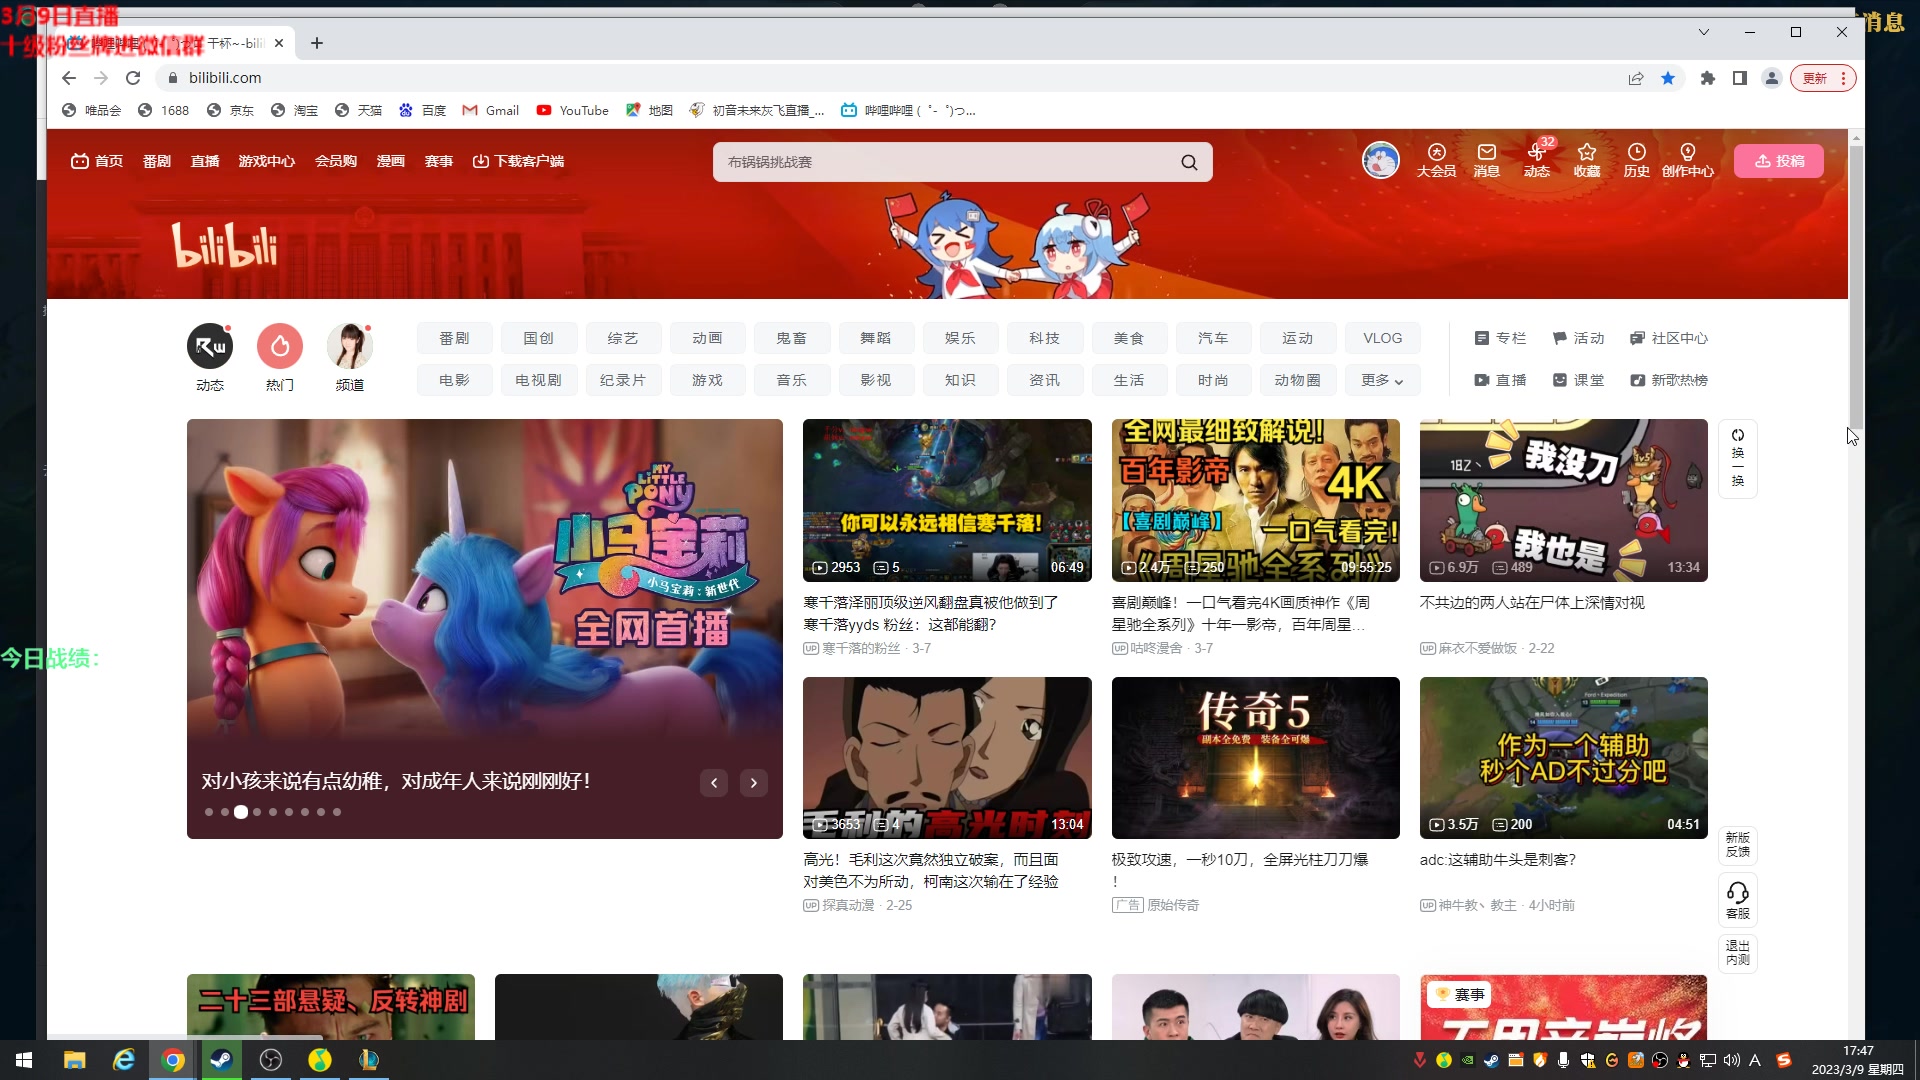Open the browser tab list chevron
The width and height of the screenshot is (1920, 1080).
1703,32
